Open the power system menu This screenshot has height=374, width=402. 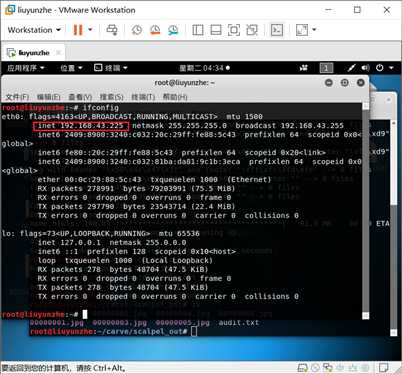[x=380, y=68]
